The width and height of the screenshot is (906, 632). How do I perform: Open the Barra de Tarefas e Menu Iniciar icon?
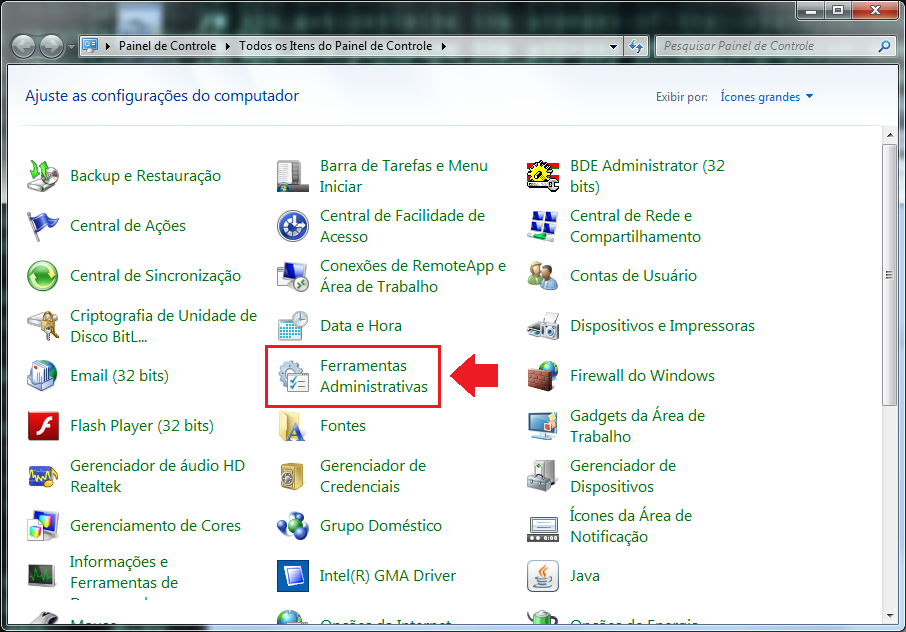[x=293, y=176]
